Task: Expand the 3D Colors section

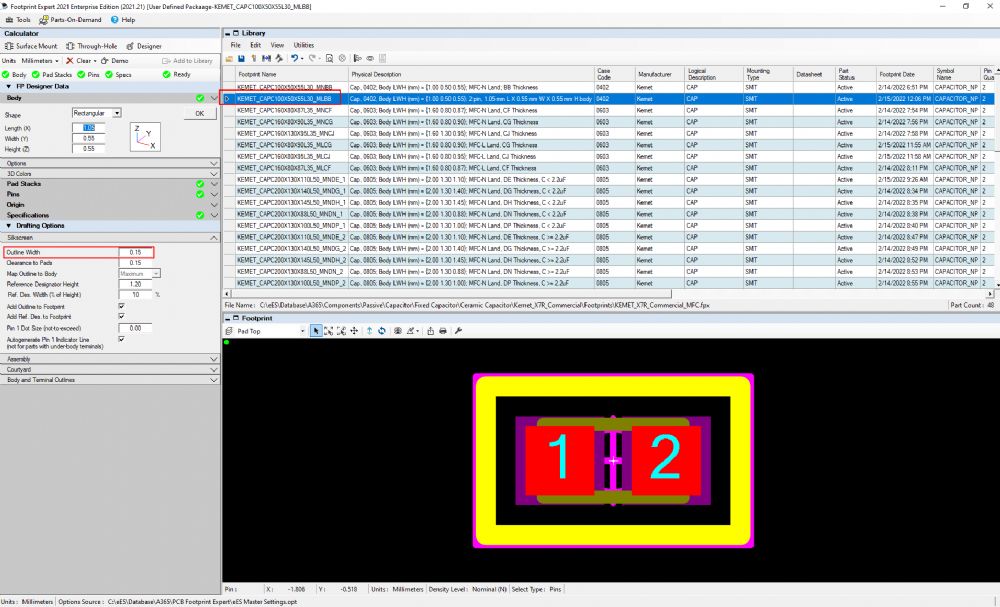Action: click(x=214, y=173)
